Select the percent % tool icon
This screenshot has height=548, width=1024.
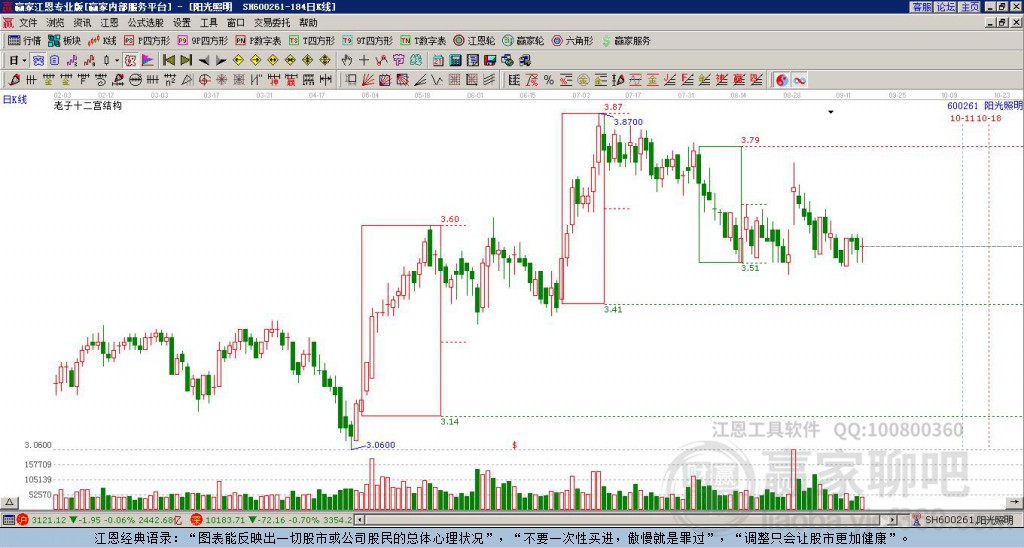pyautogui.click(x=549, y=80)
